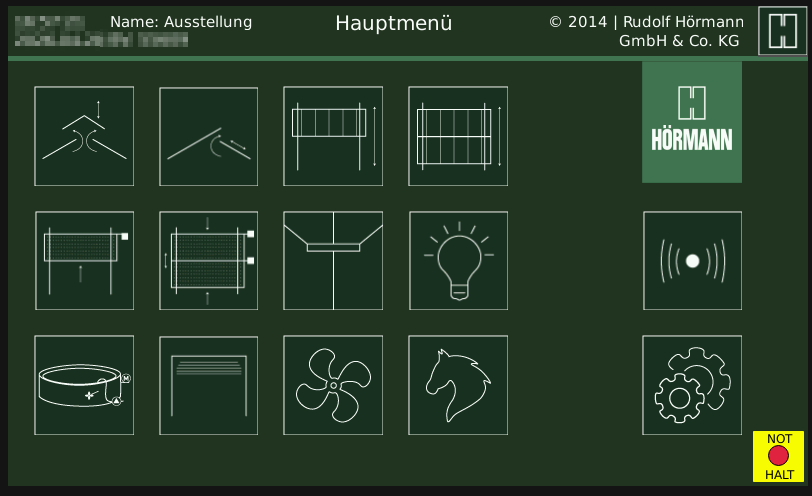Open the rolling door tile
812x496 pixels.
coord(209,385)
